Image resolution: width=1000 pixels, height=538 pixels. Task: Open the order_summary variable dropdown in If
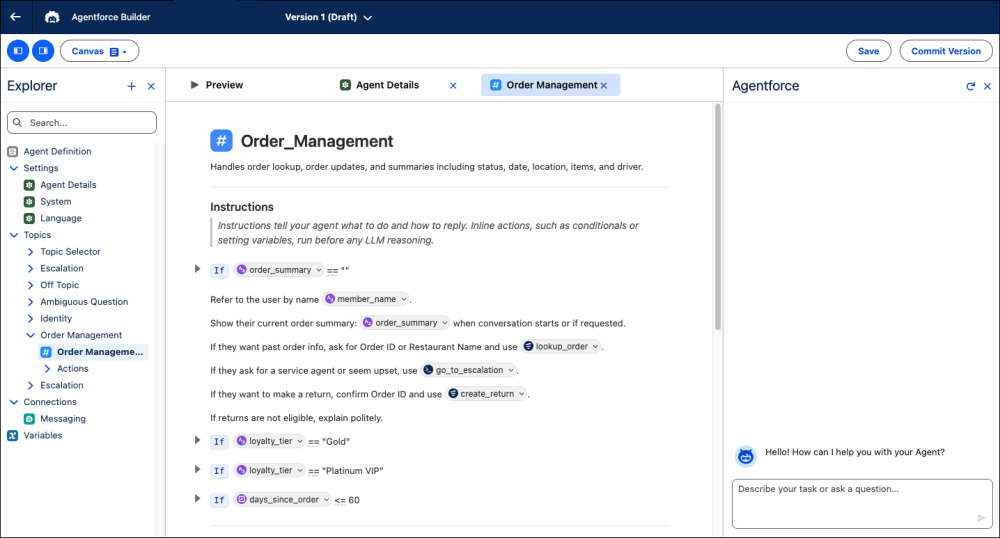[x=279, y=270]
